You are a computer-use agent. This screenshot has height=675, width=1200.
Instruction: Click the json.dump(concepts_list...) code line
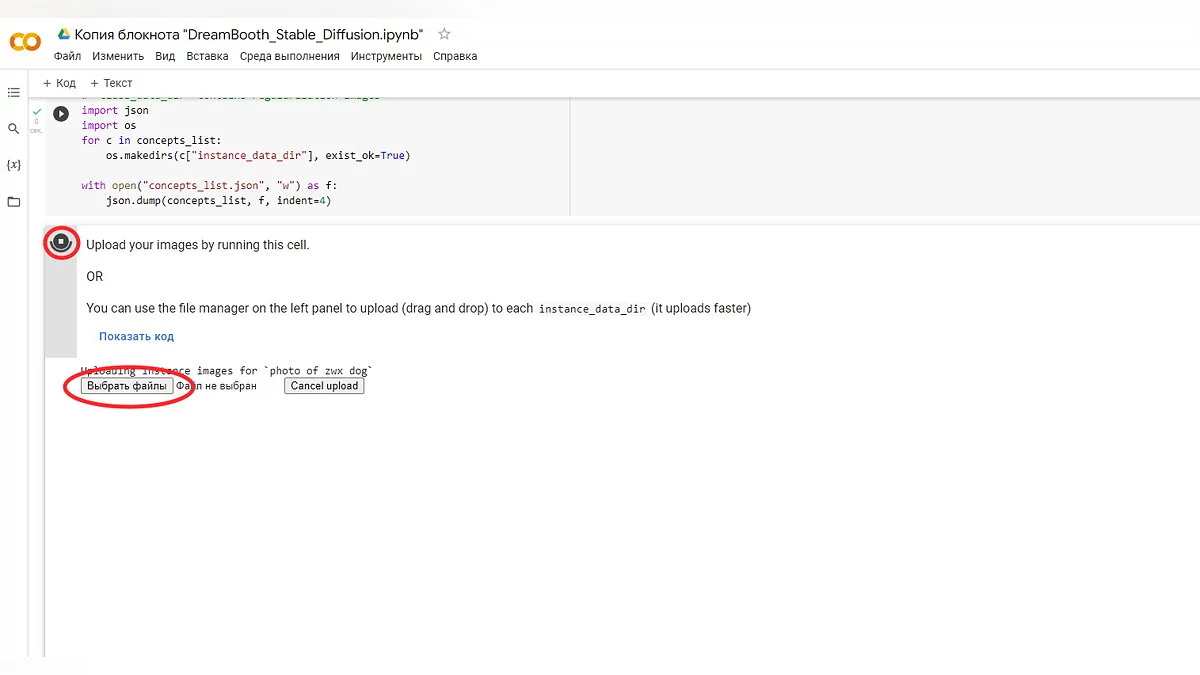point(218,201)
